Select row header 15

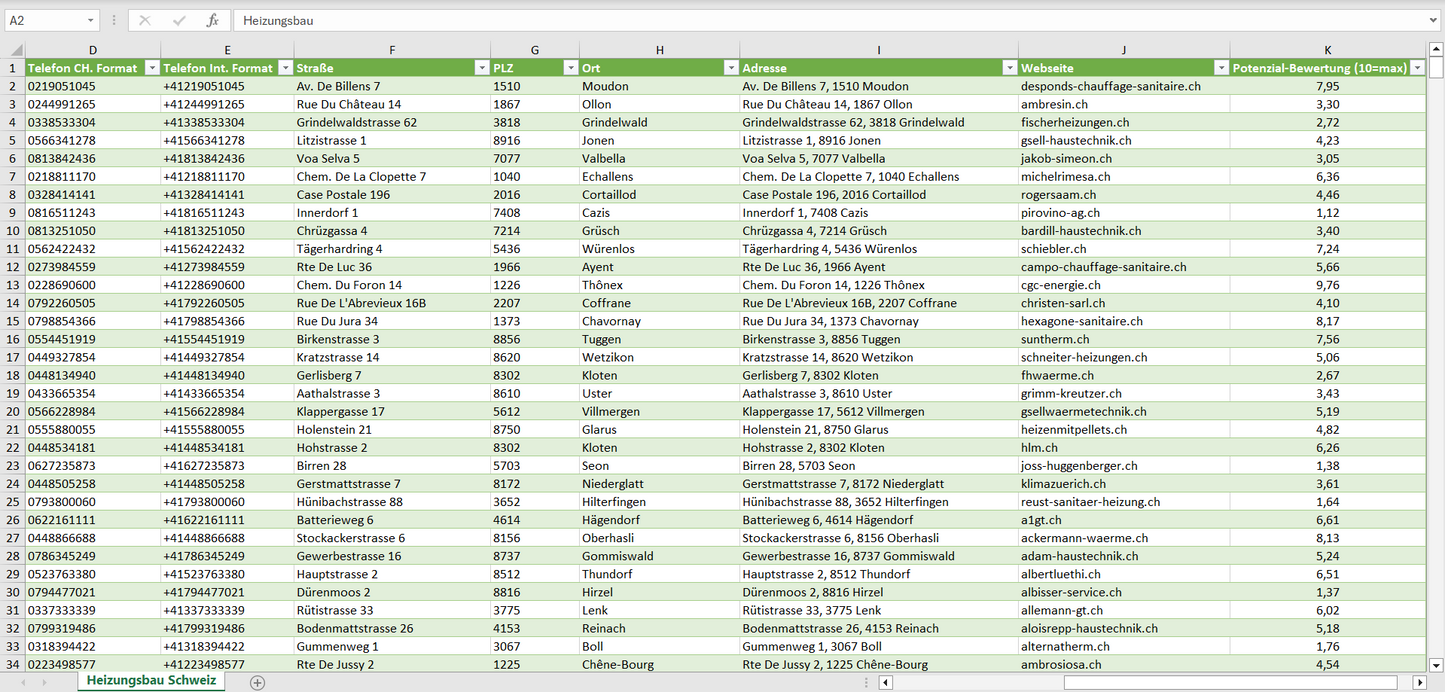click(12, 321)
